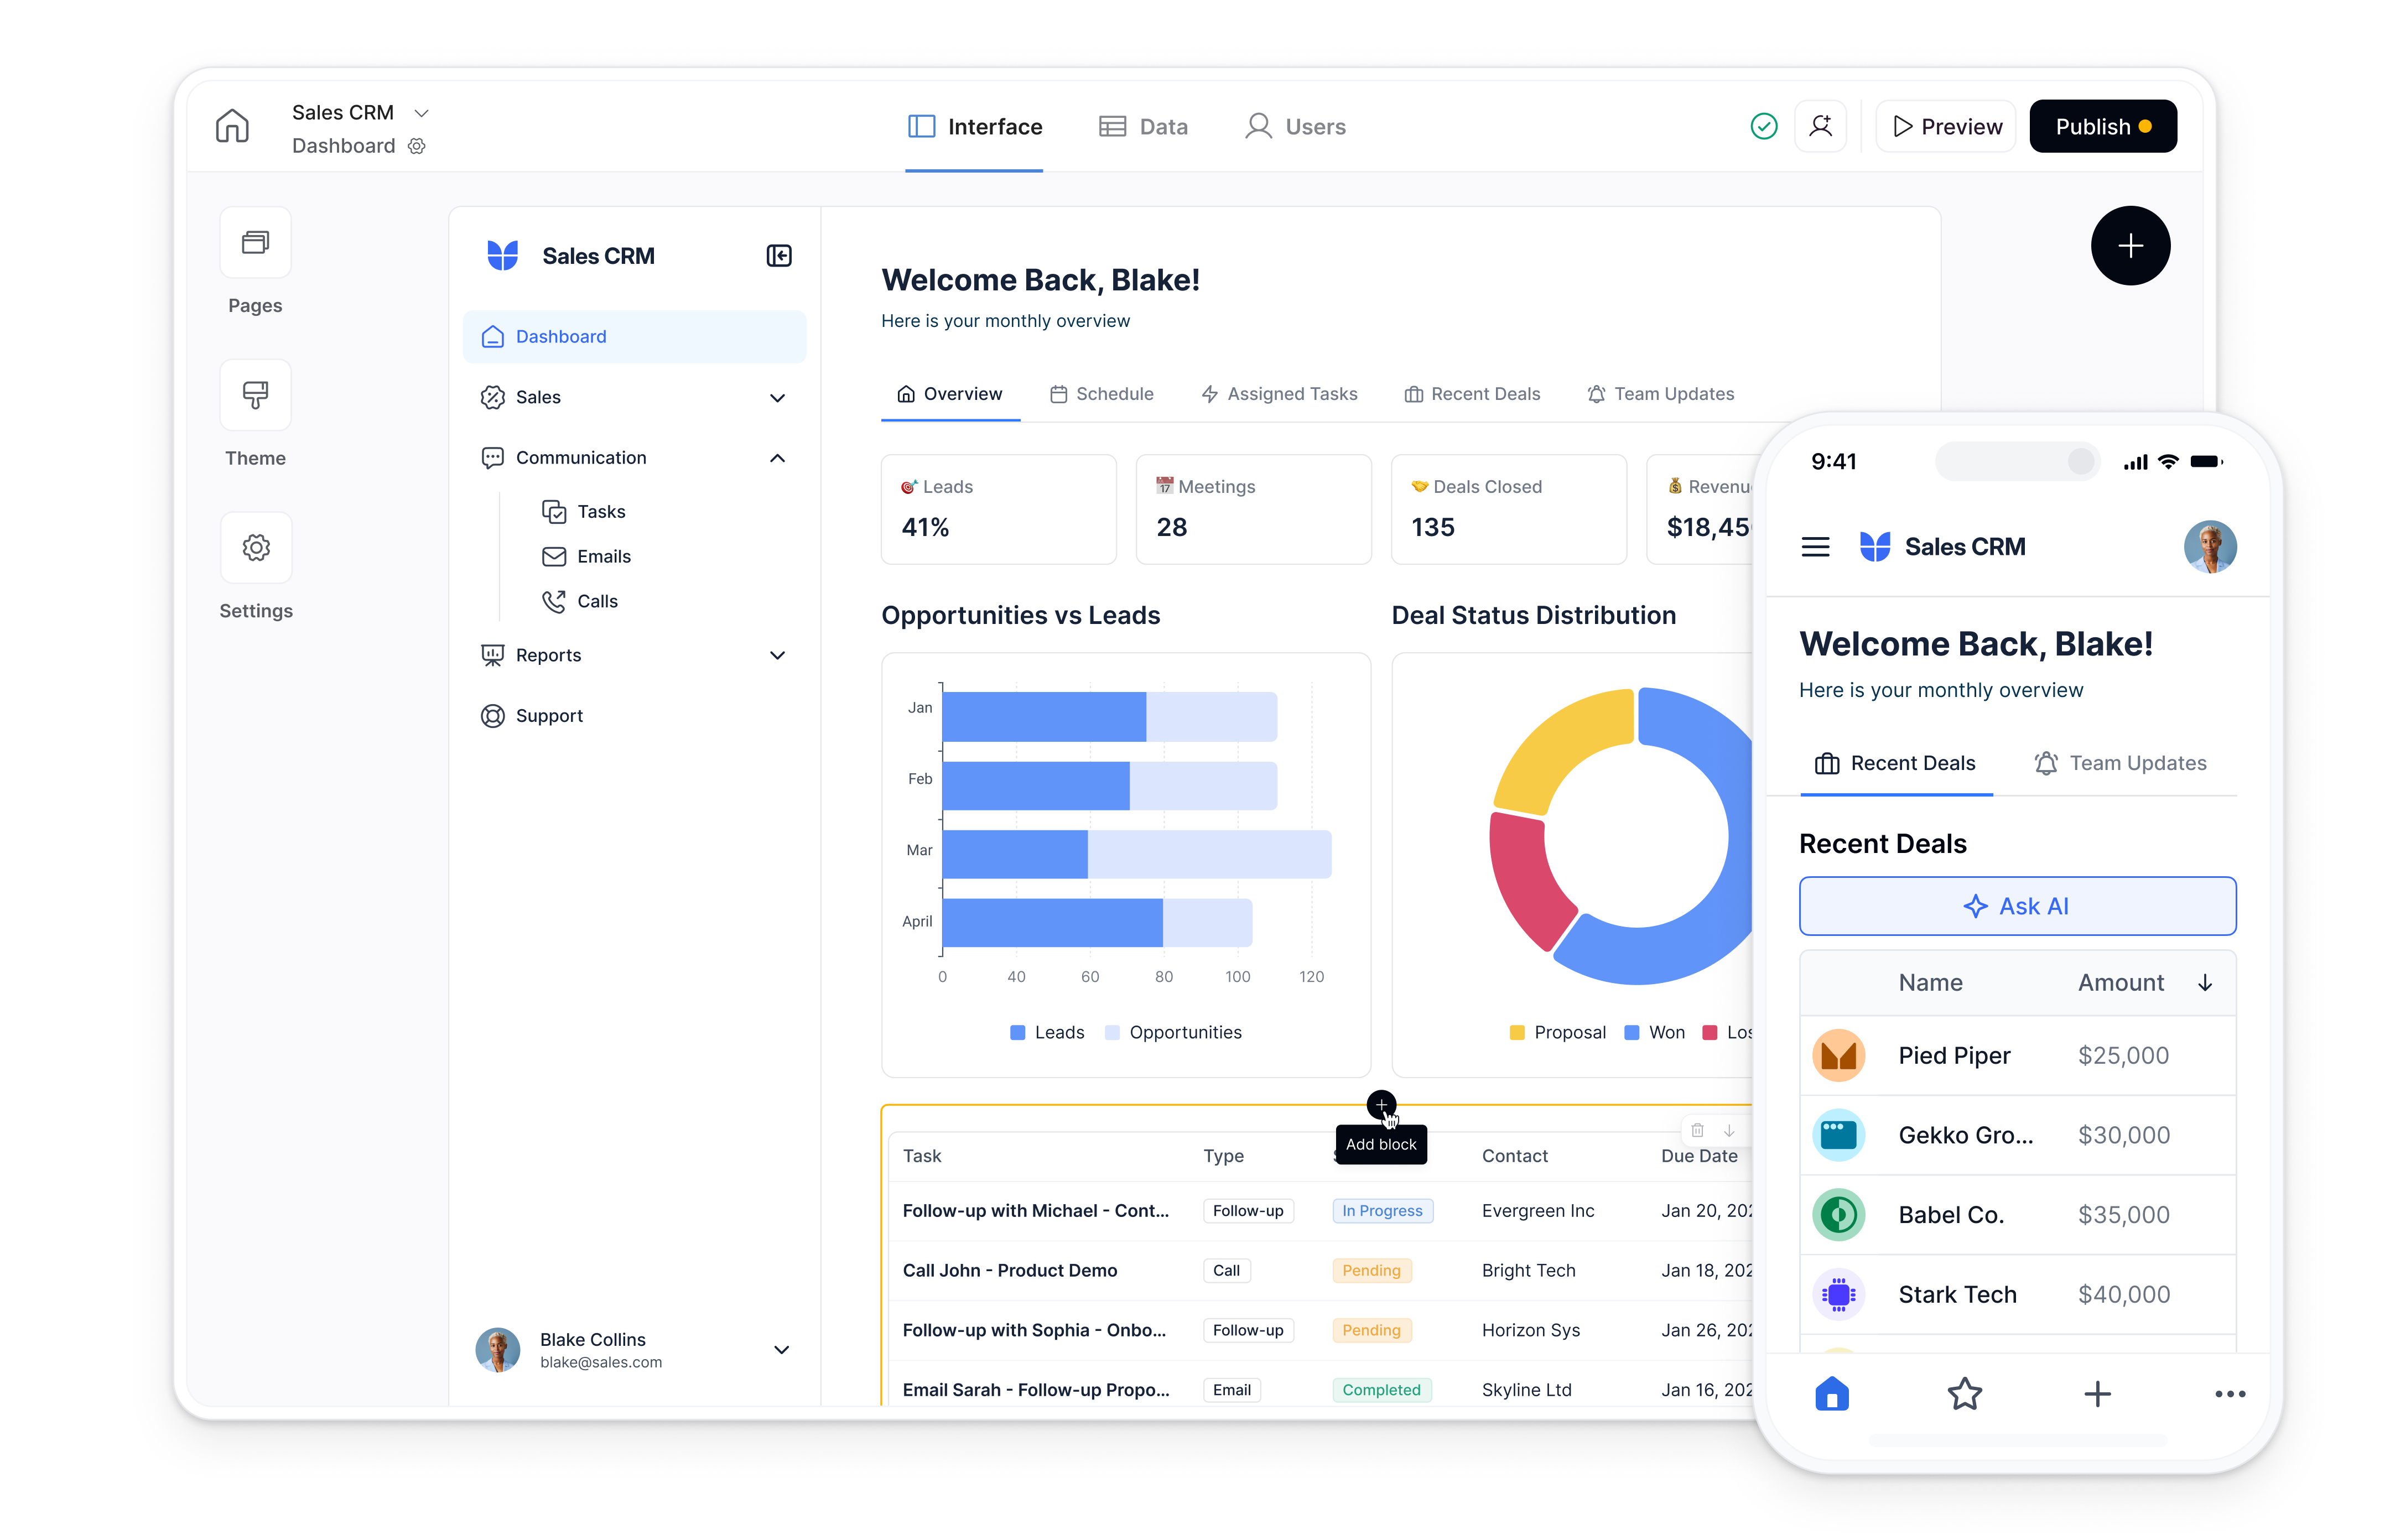
Task: Click the large black plus button
Action: [2130, 246]
